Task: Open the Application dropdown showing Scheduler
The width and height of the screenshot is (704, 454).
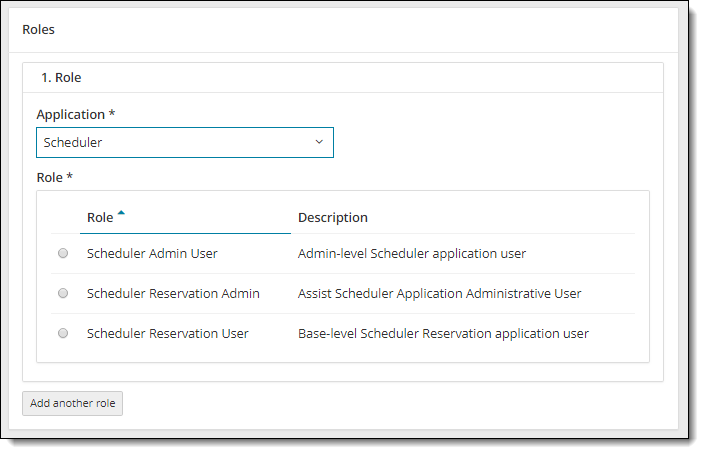Action: 185,143
